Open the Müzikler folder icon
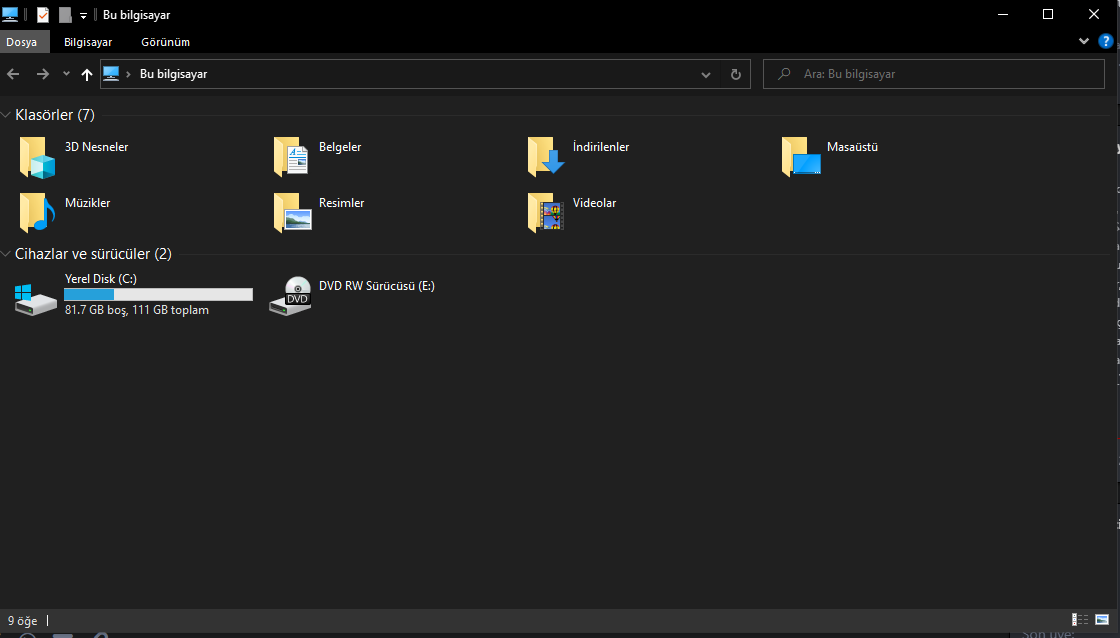1120x638 pixels. click(x=37, y=213)
